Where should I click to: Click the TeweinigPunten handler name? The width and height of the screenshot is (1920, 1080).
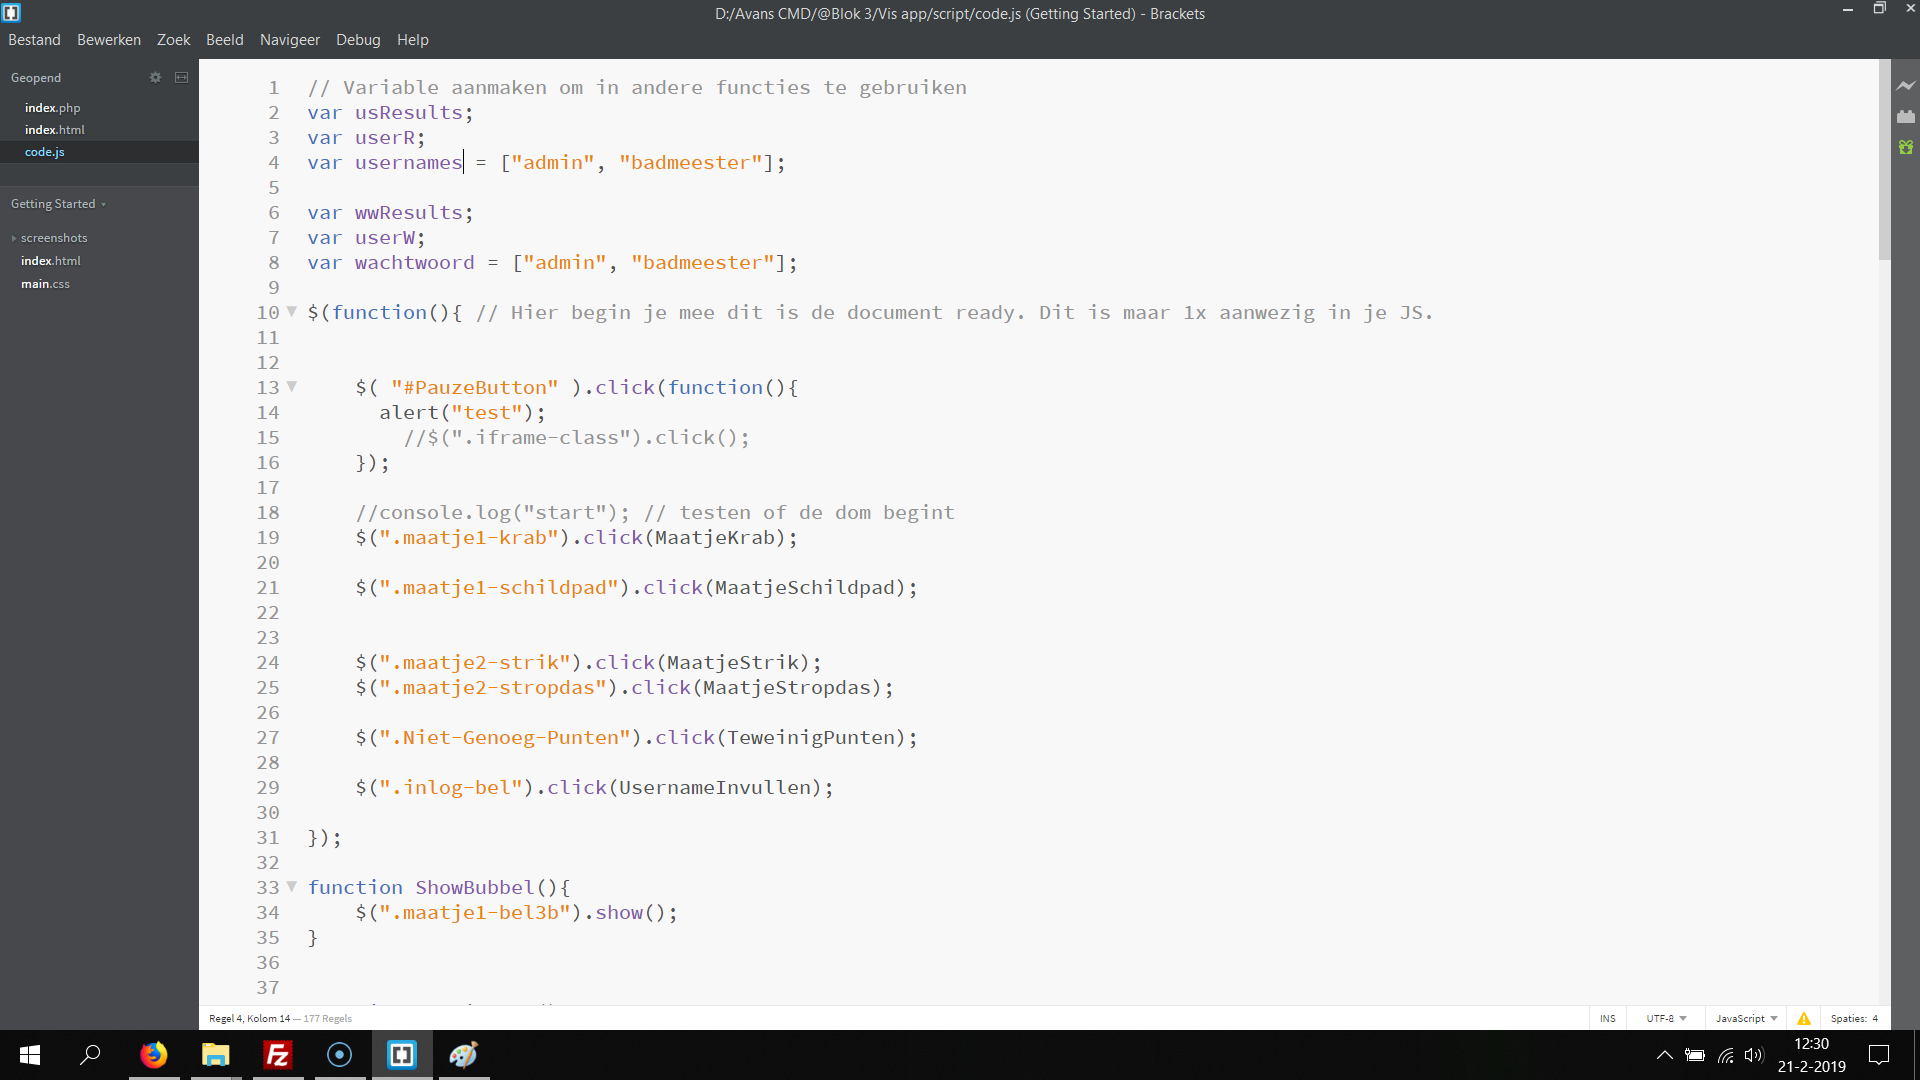coord(810,737)
